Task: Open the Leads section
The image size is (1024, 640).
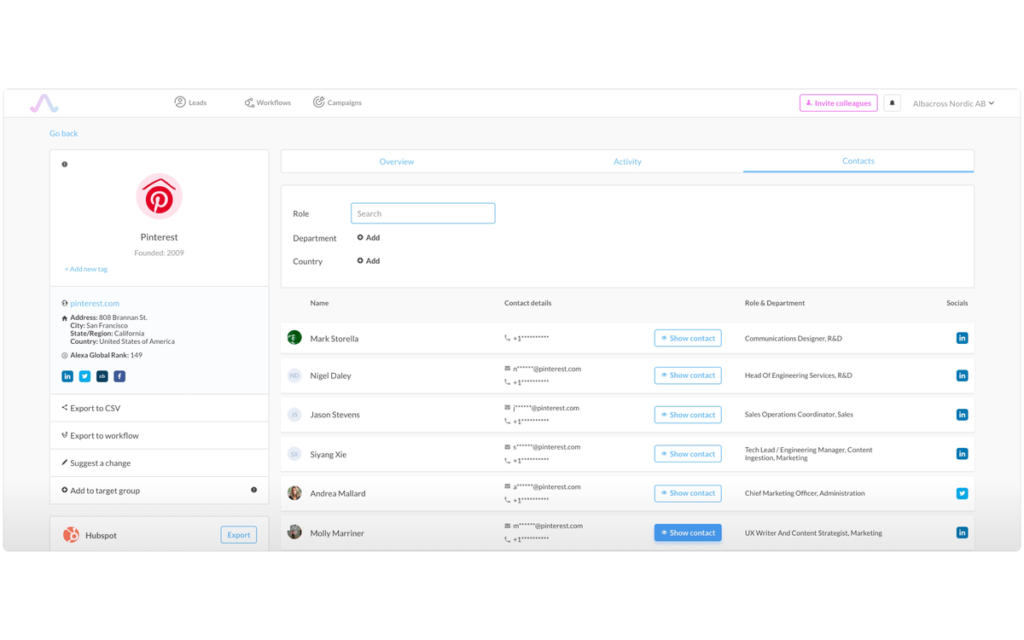Action: point(190,103)
